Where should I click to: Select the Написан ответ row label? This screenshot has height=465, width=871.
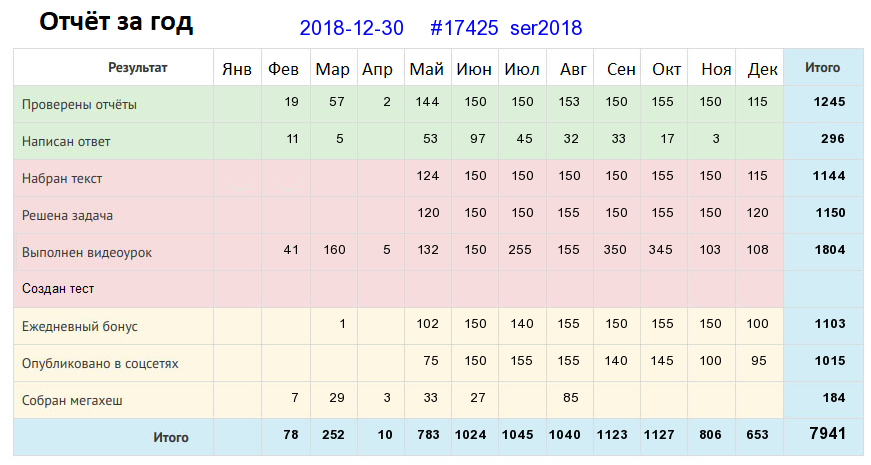click(66, 142)
